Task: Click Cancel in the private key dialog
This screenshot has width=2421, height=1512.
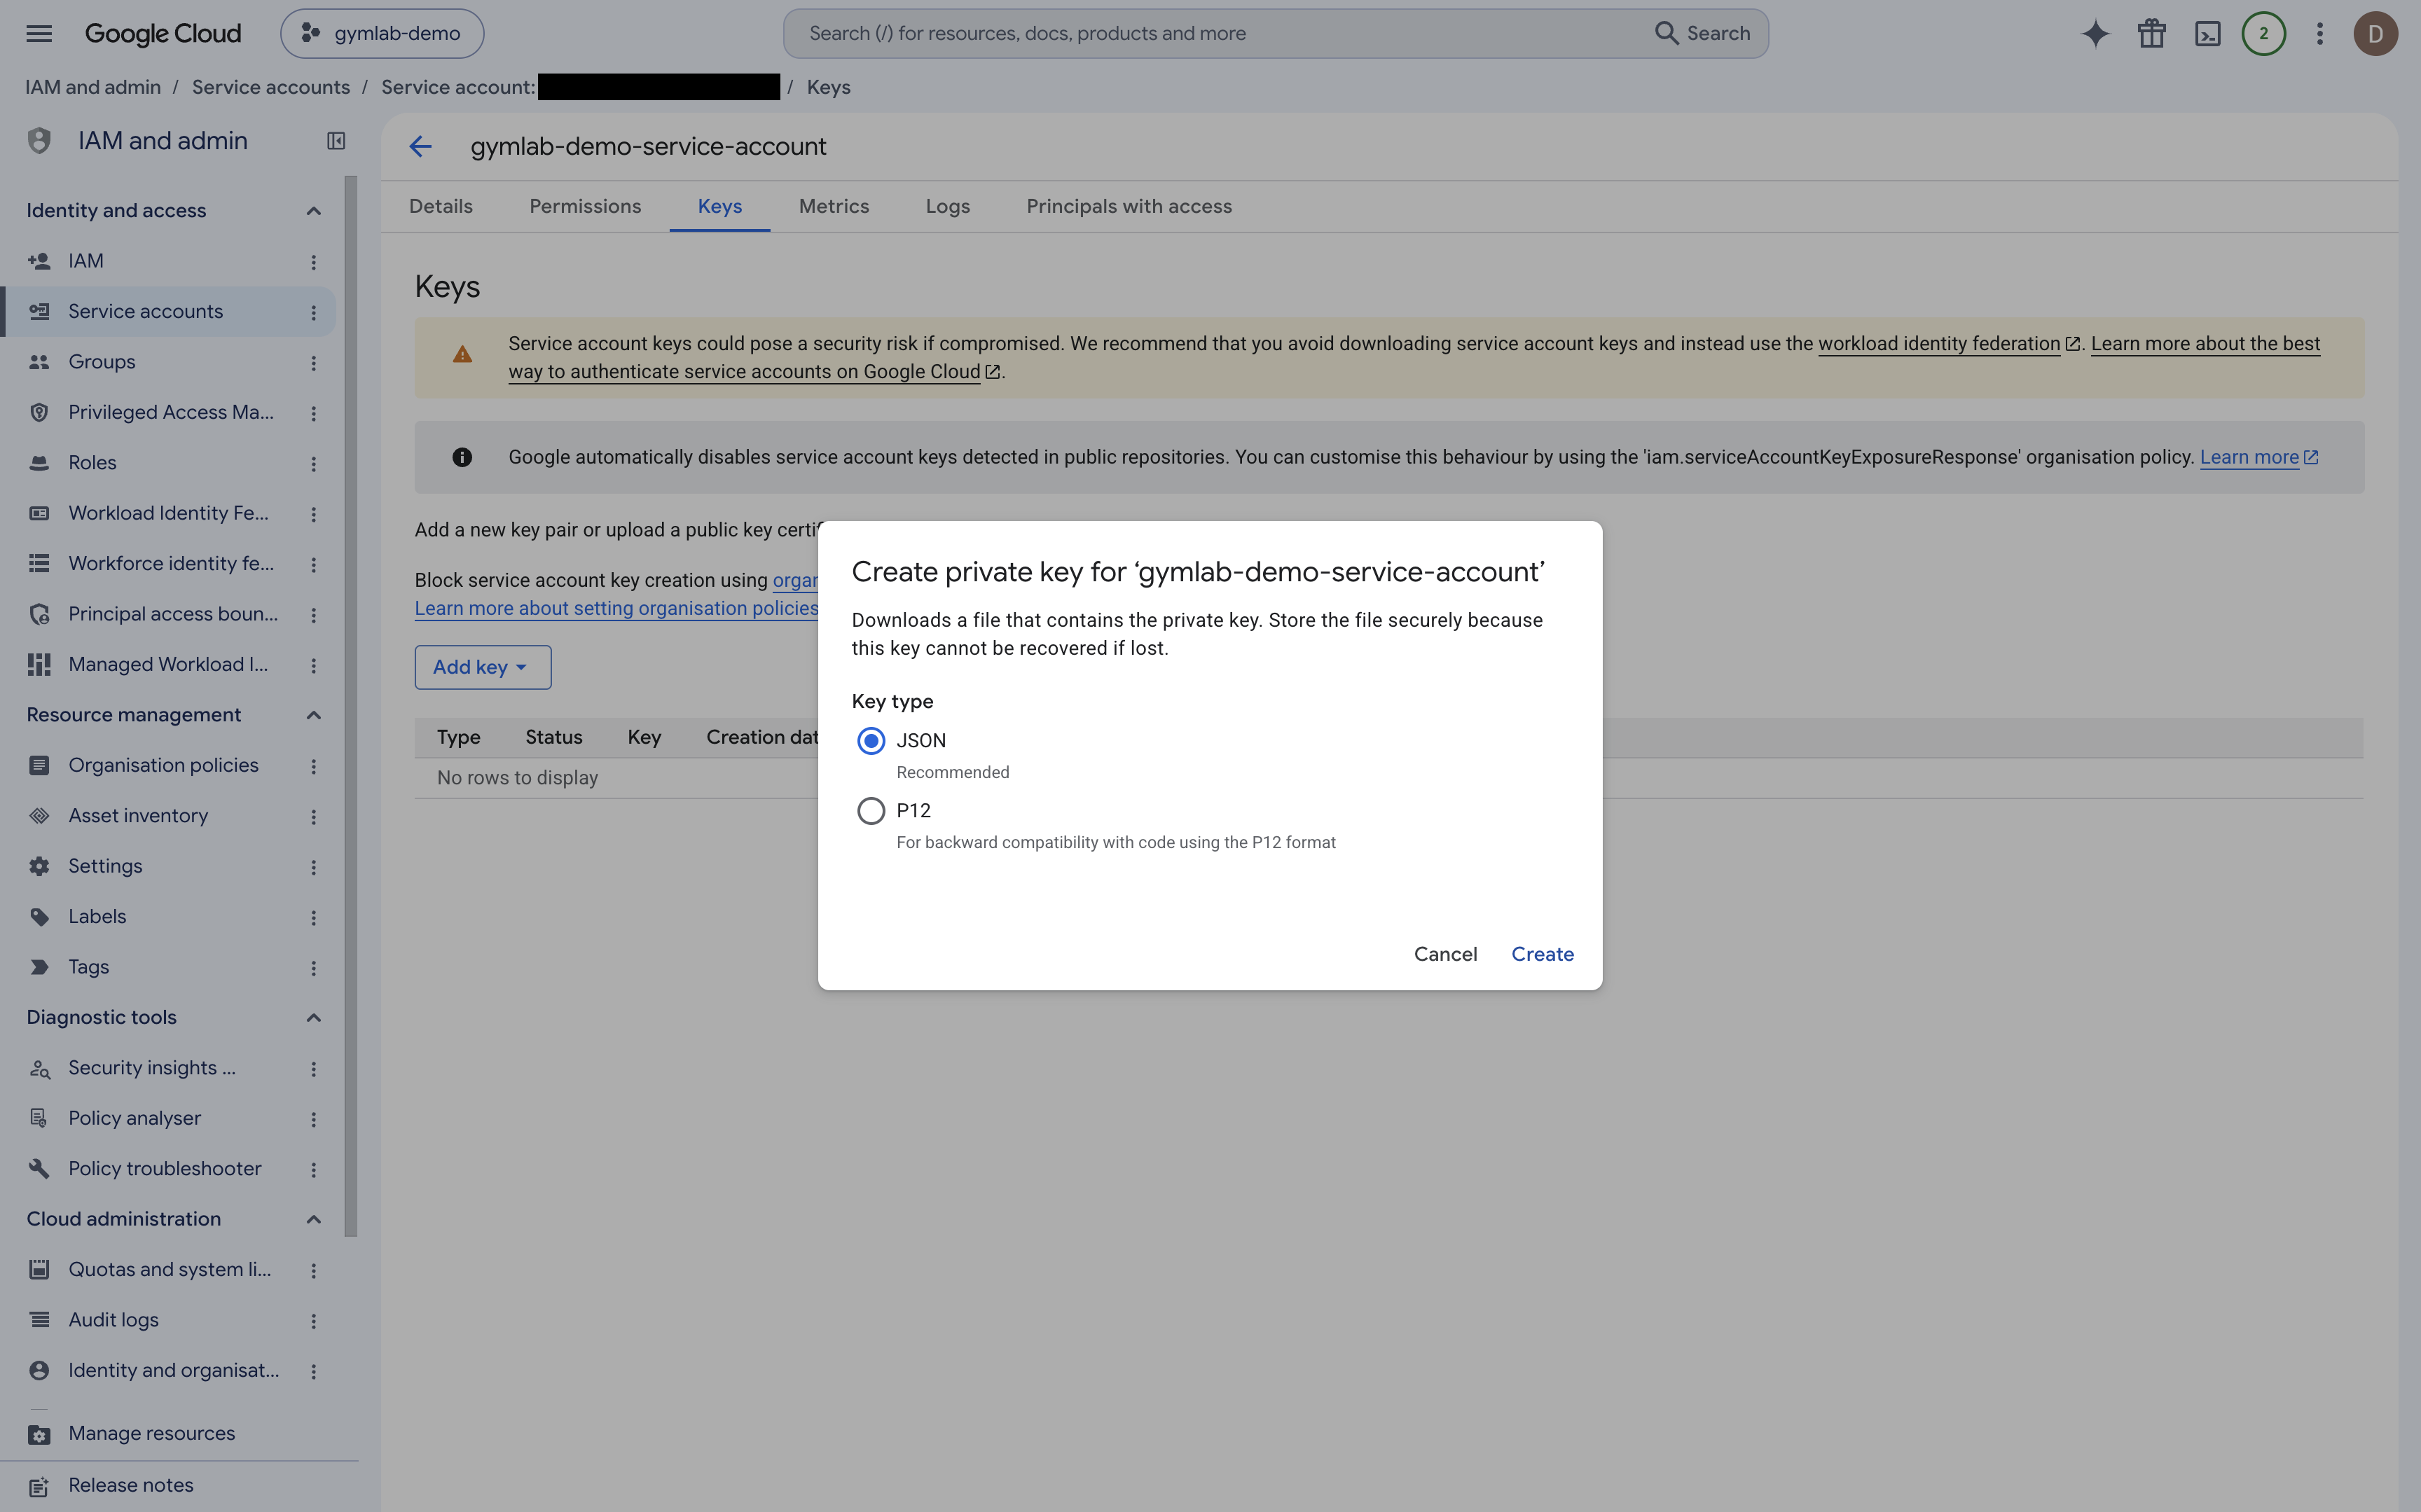Action: [1445, 954]
